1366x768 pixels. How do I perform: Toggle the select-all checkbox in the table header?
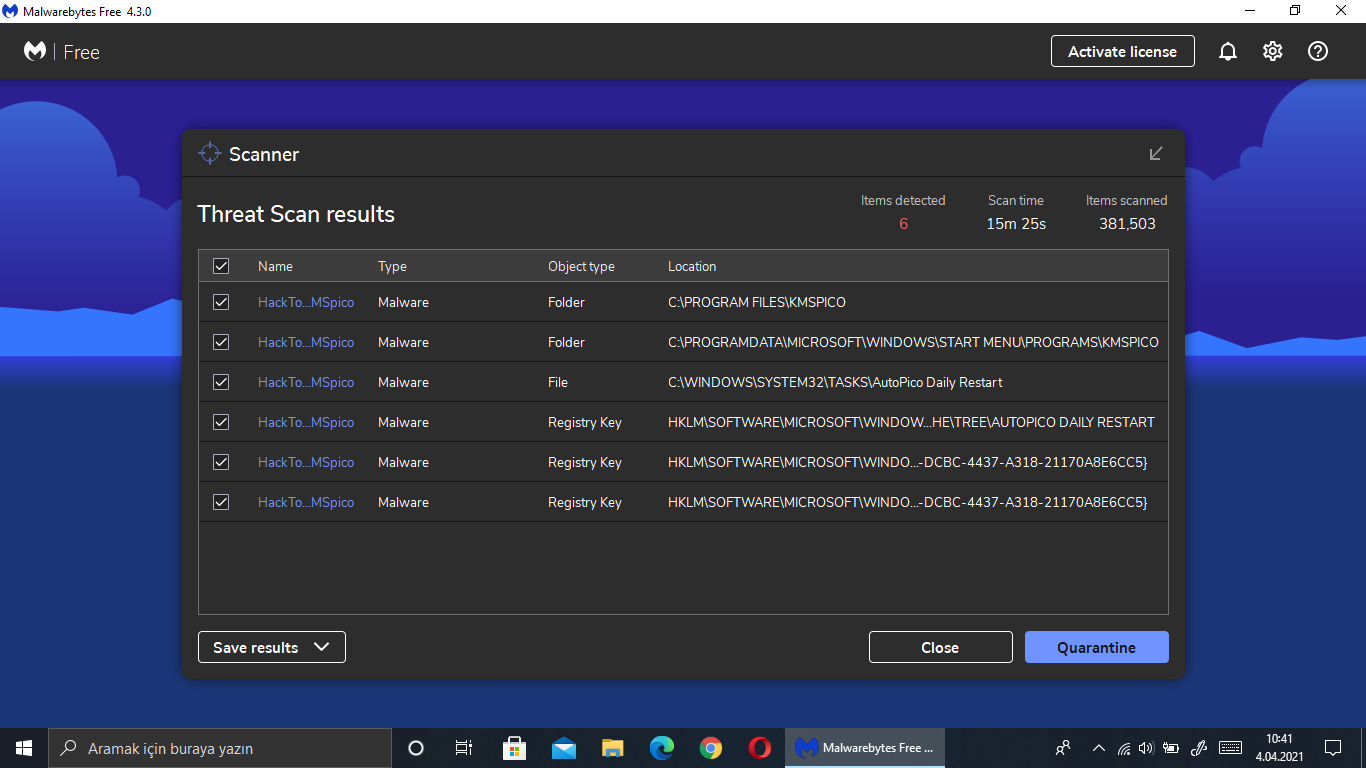[x=221, y=266]
